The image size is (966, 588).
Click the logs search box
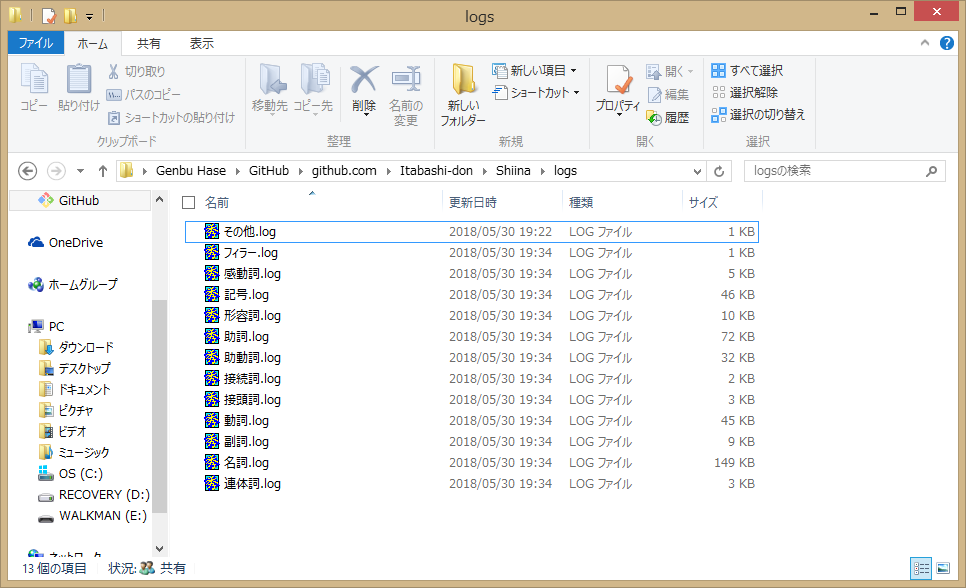pos(835,171)
